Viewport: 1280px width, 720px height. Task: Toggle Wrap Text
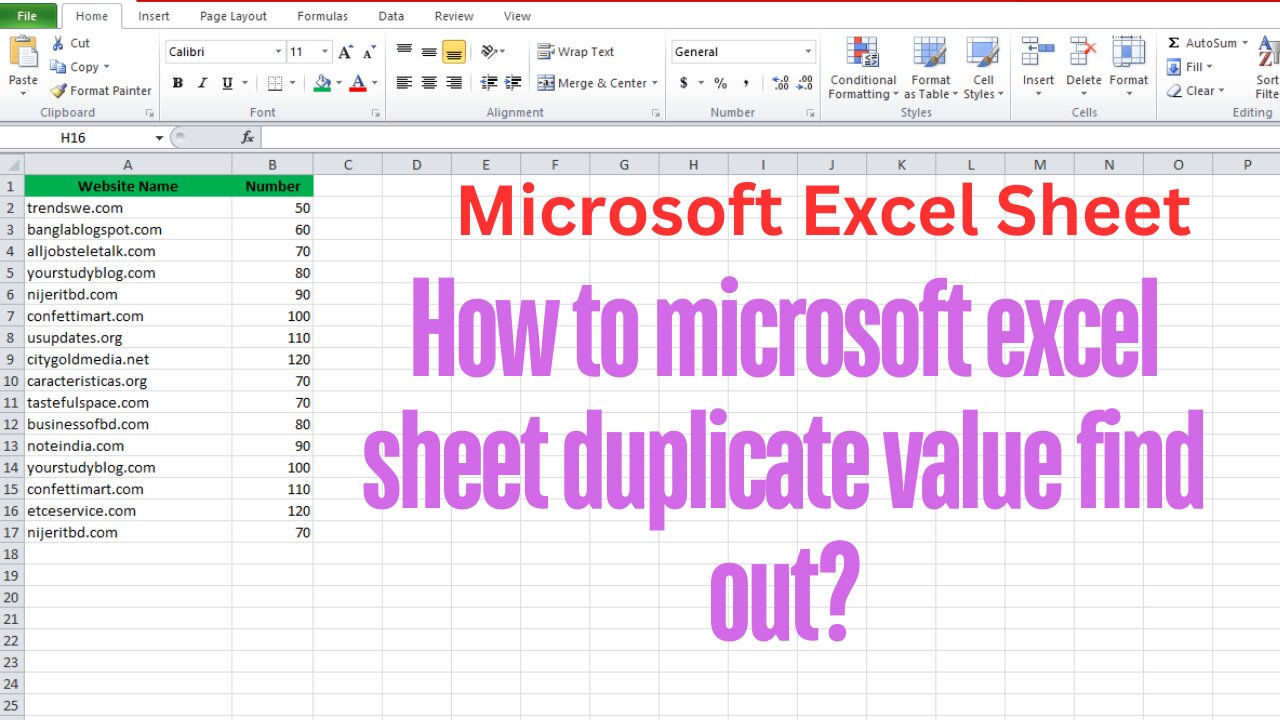(x=576, y=52)
